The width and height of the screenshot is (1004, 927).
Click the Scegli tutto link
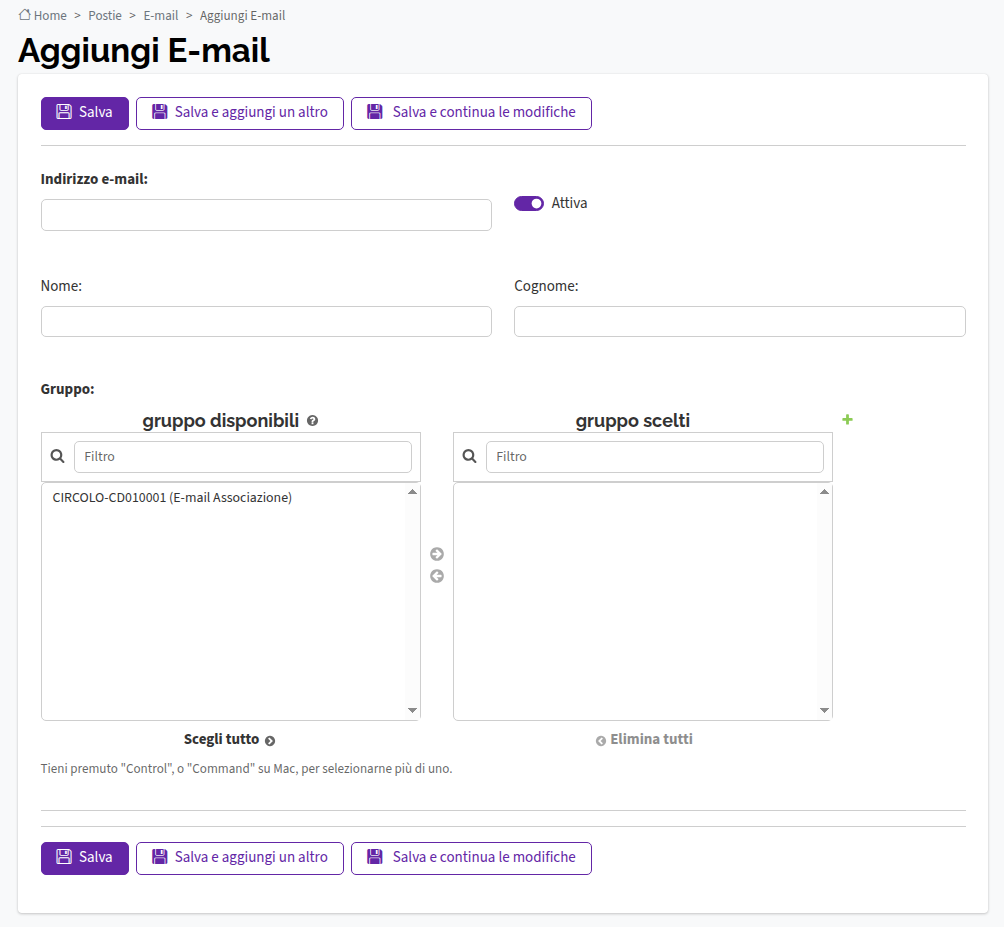(229, 739)
